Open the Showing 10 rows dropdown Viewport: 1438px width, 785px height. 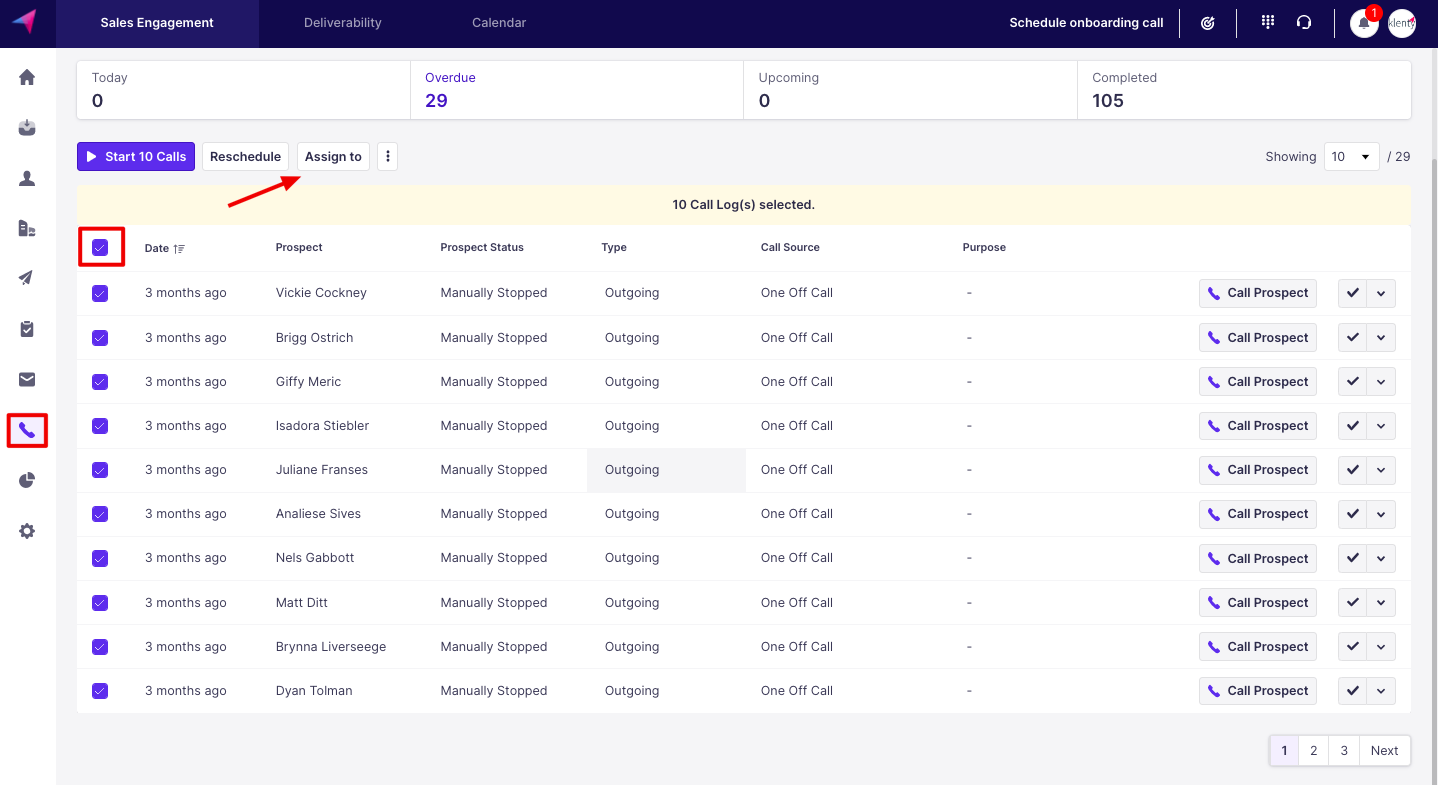point(1351,157)
